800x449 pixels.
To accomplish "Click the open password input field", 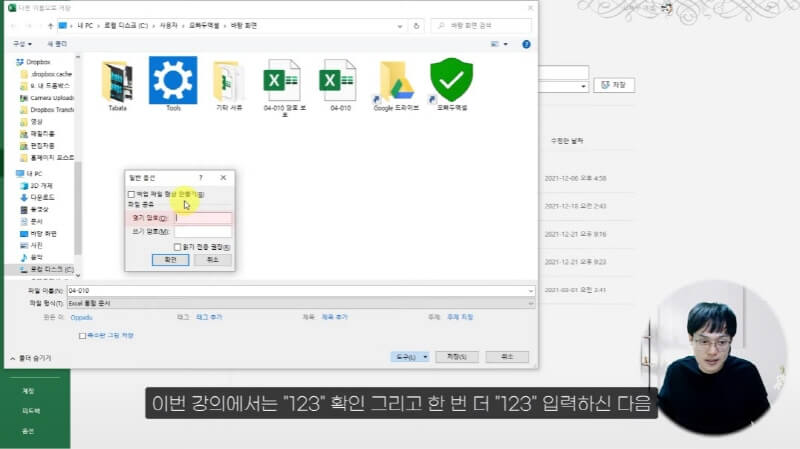I will [x=203, y=218].
